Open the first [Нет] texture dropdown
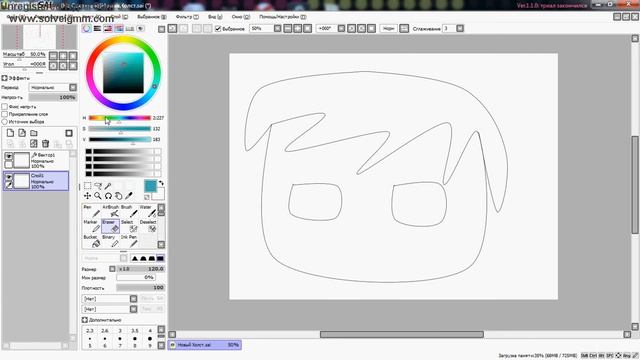This screenshot has width=640, height=360. (x=133, y=299)
